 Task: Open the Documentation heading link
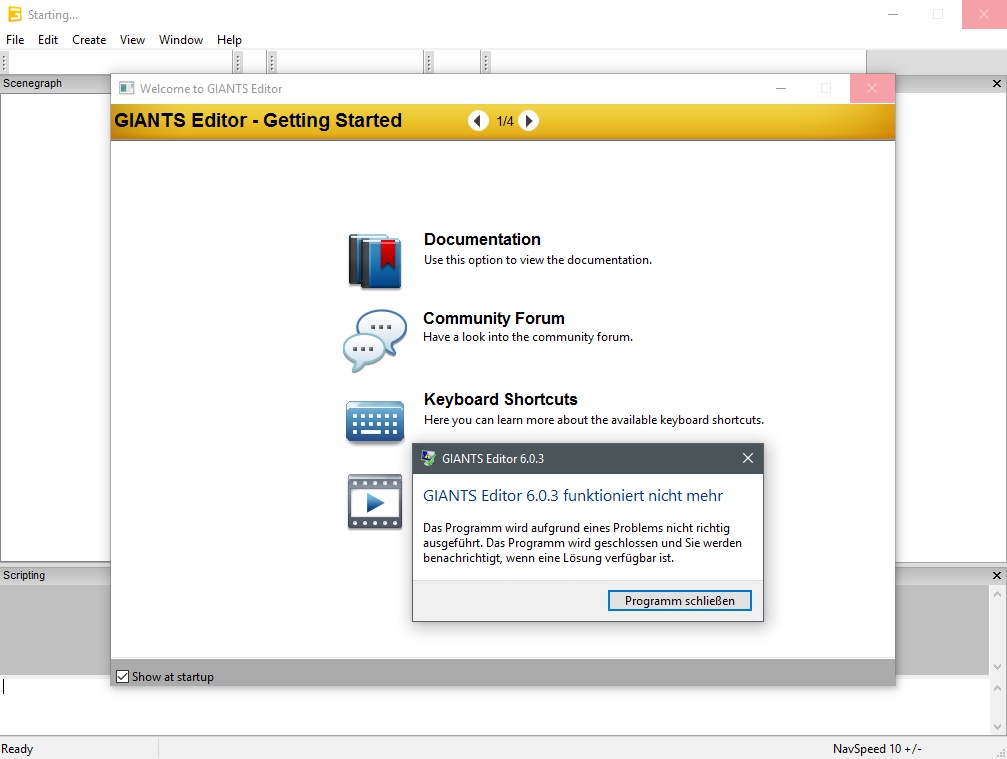(x=482, y=240)
